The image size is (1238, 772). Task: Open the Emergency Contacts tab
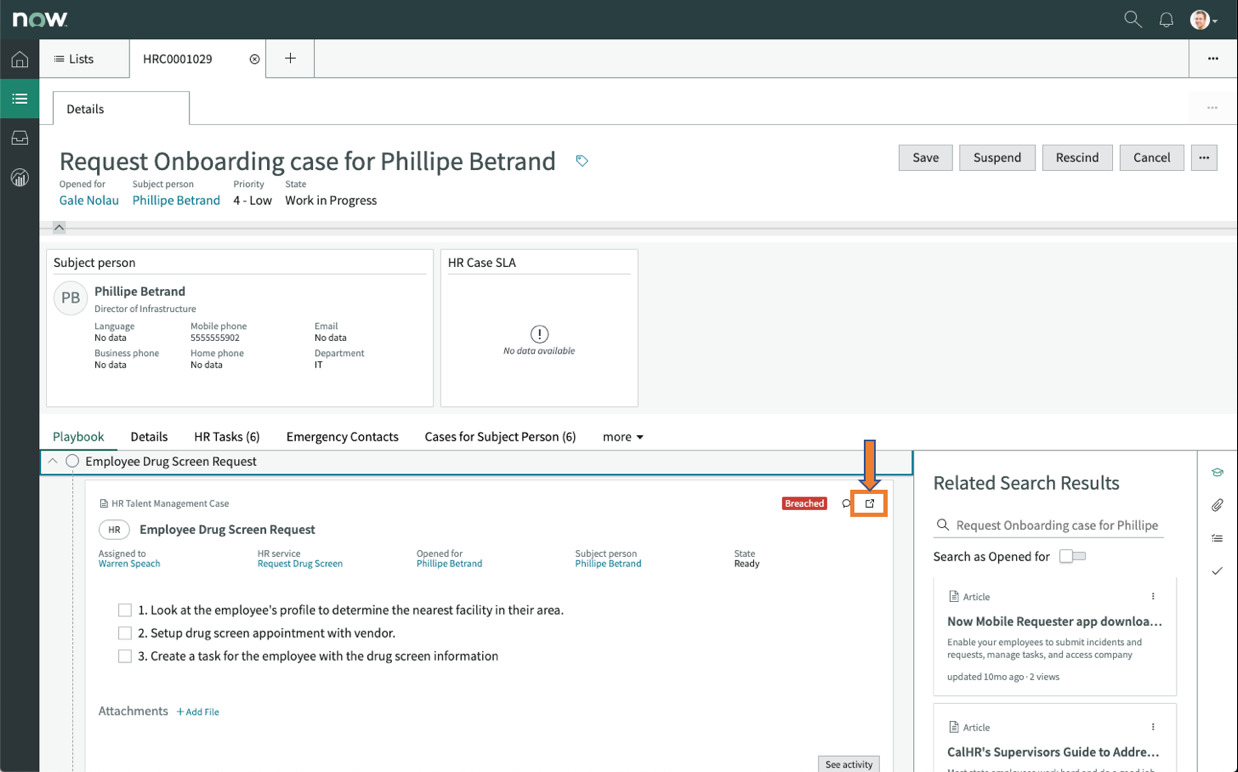tap(342, 437)
